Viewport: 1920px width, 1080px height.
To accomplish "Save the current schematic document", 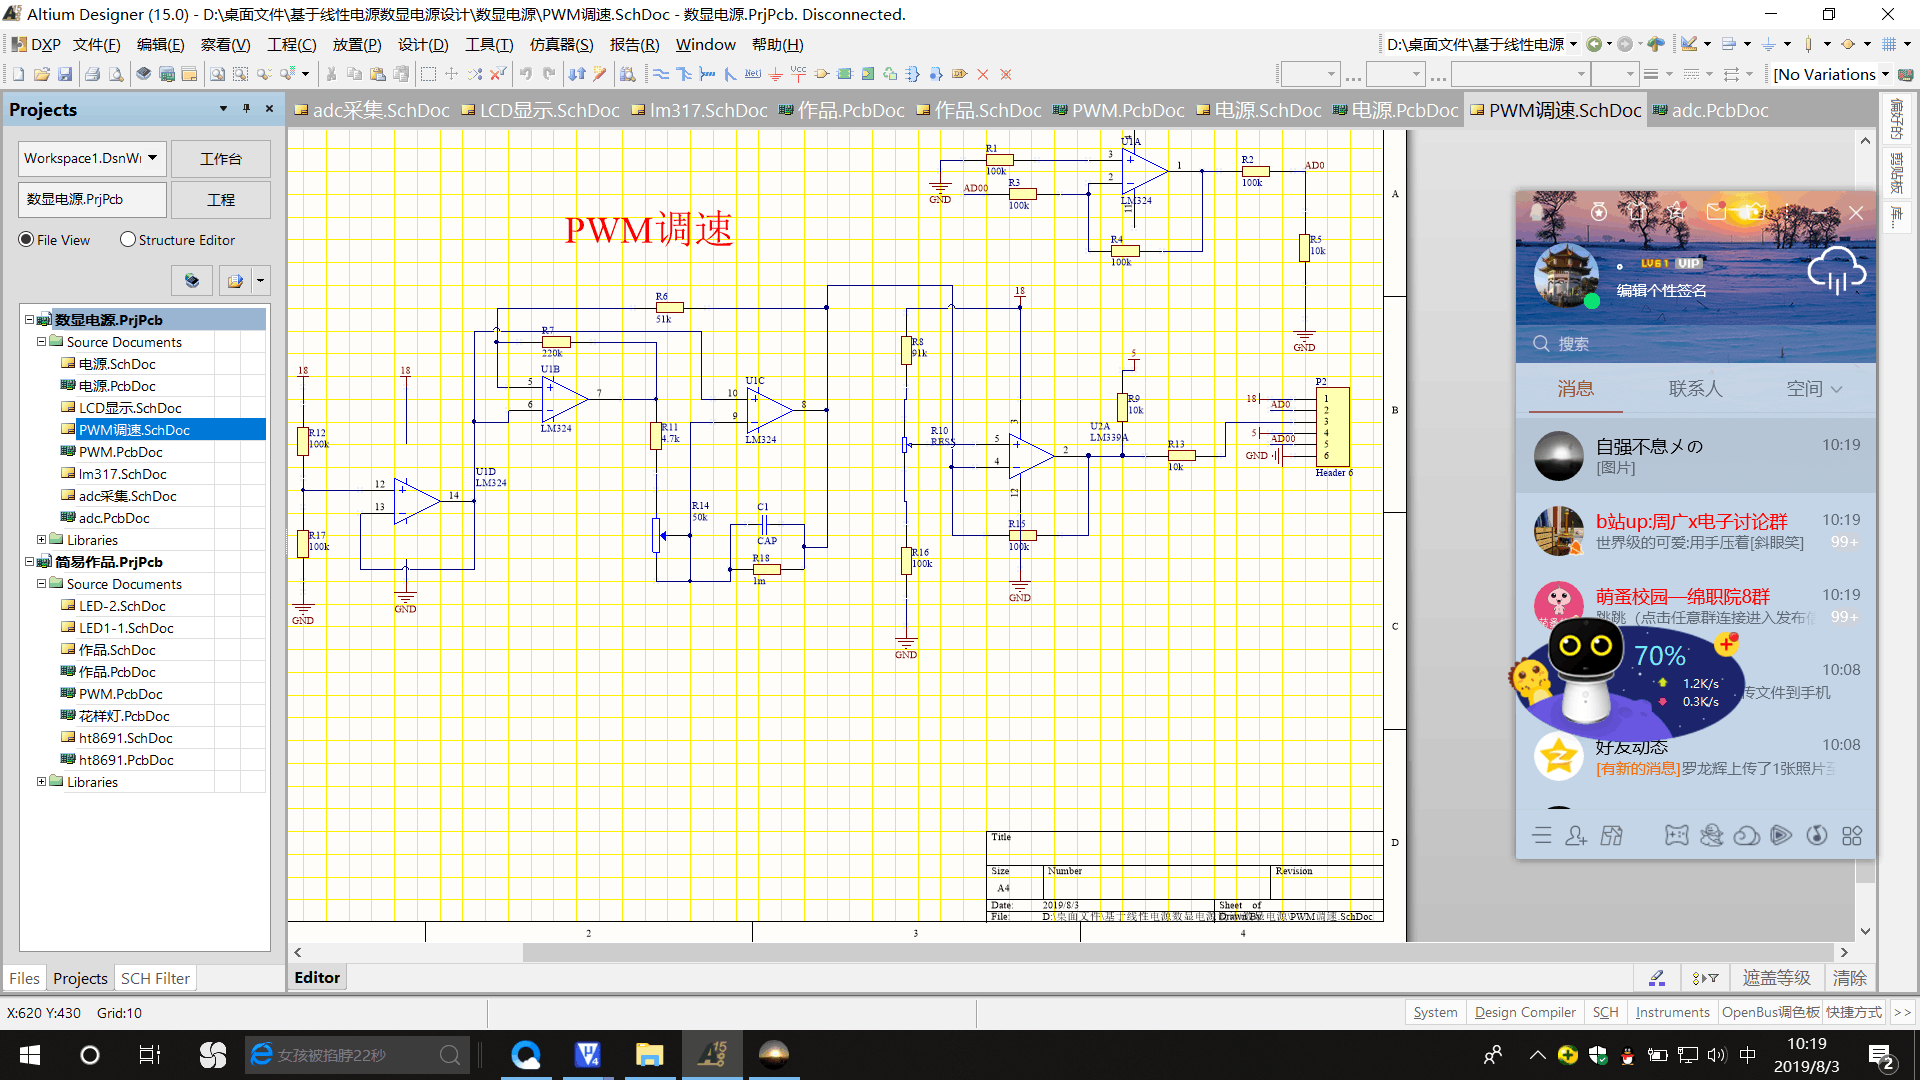I will point(65,74).
